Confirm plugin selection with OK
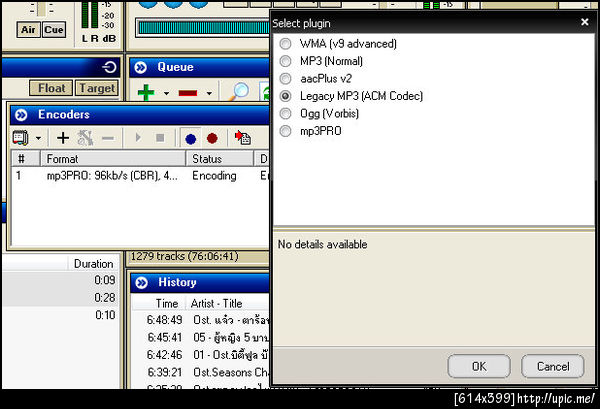This screenshot has width=600, height=409. 479,366
